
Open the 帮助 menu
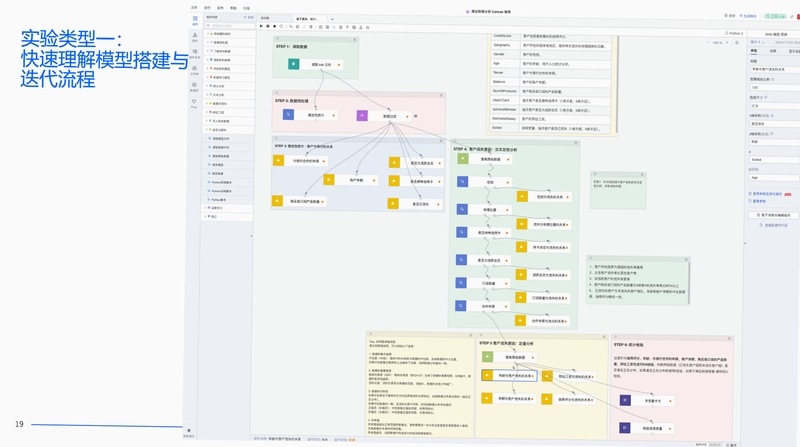(233, 8)
